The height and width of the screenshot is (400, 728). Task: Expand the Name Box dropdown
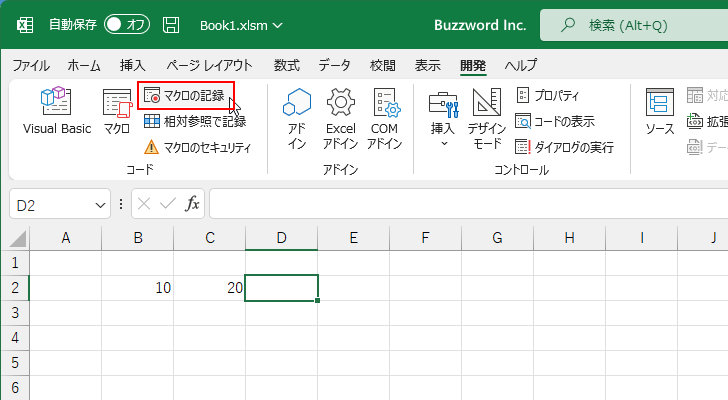click(x=100, y=205)
